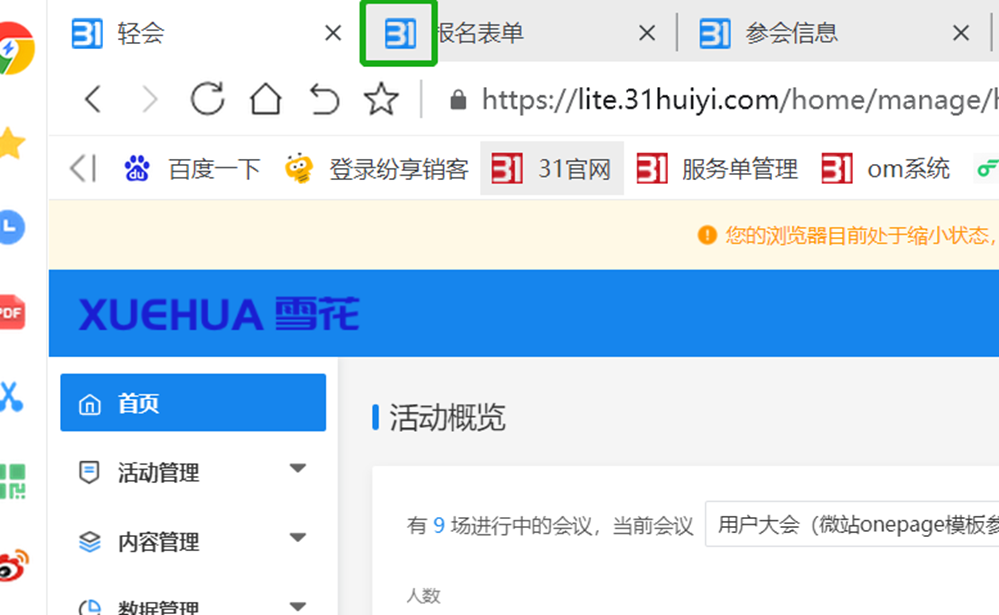Go to browser home page icon
The height and width of the screenshot is (615, 999).
[265, 99]
